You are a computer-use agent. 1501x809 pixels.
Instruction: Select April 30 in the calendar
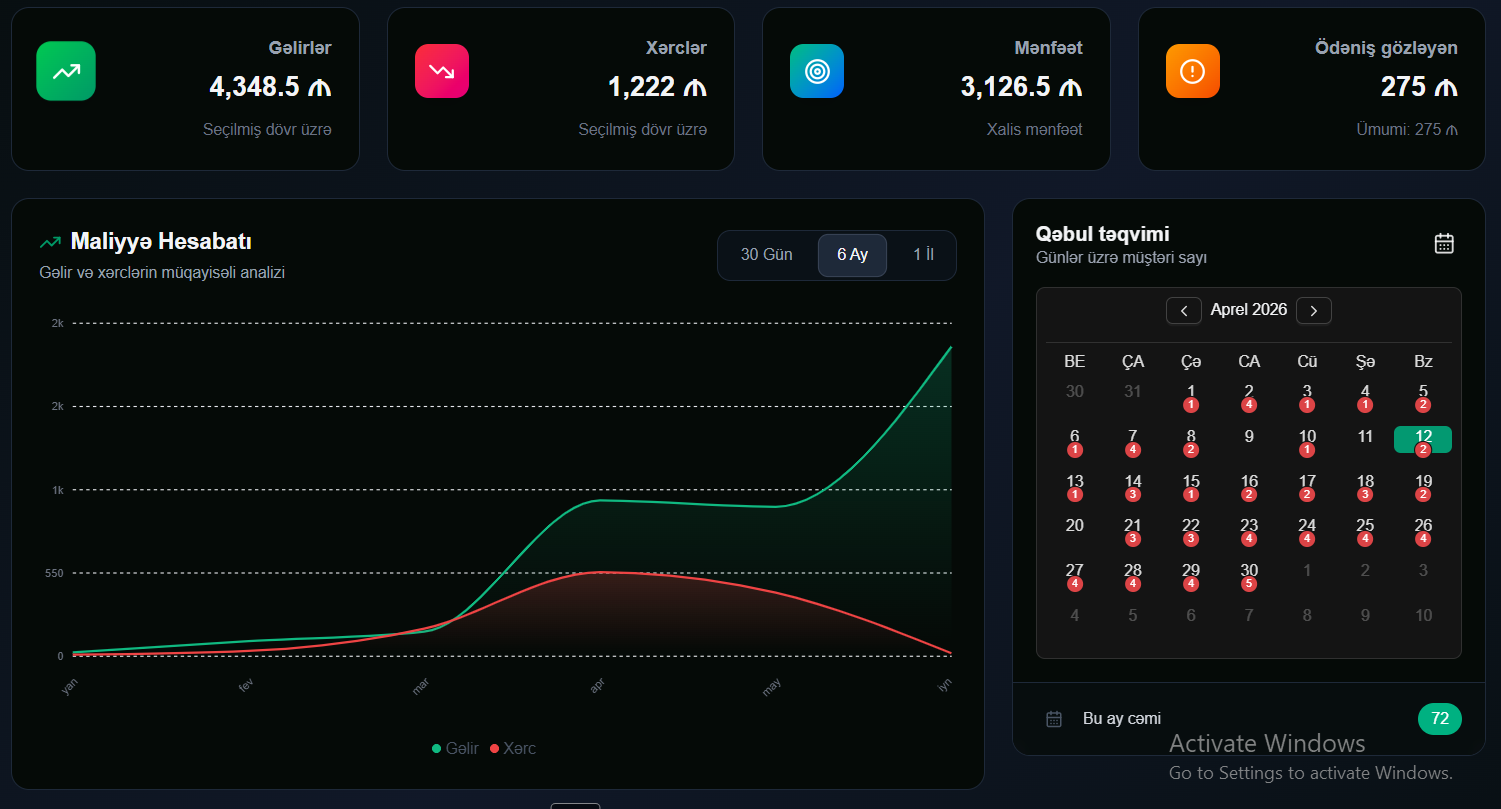[1249, 574]
